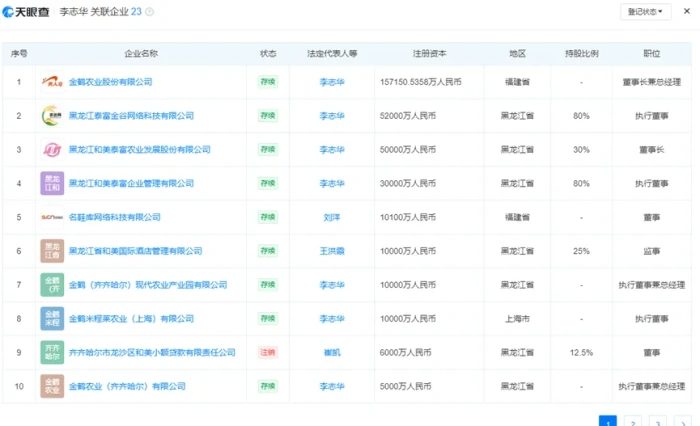Click the 持股比例 column header
The width and height of the screenshot is (700, 426).
pos(582,54)
